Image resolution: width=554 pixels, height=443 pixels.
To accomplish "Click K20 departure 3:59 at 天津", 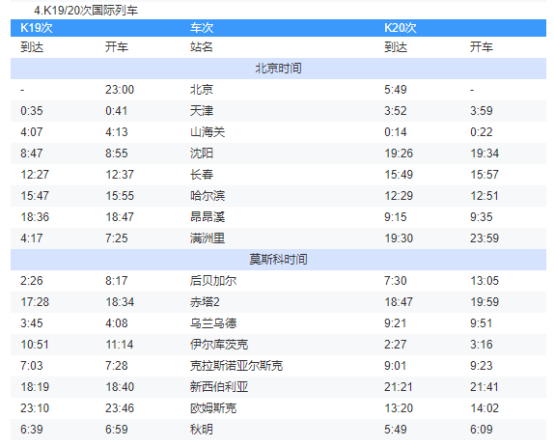I will pyautogui.click(x=481, y=111).
